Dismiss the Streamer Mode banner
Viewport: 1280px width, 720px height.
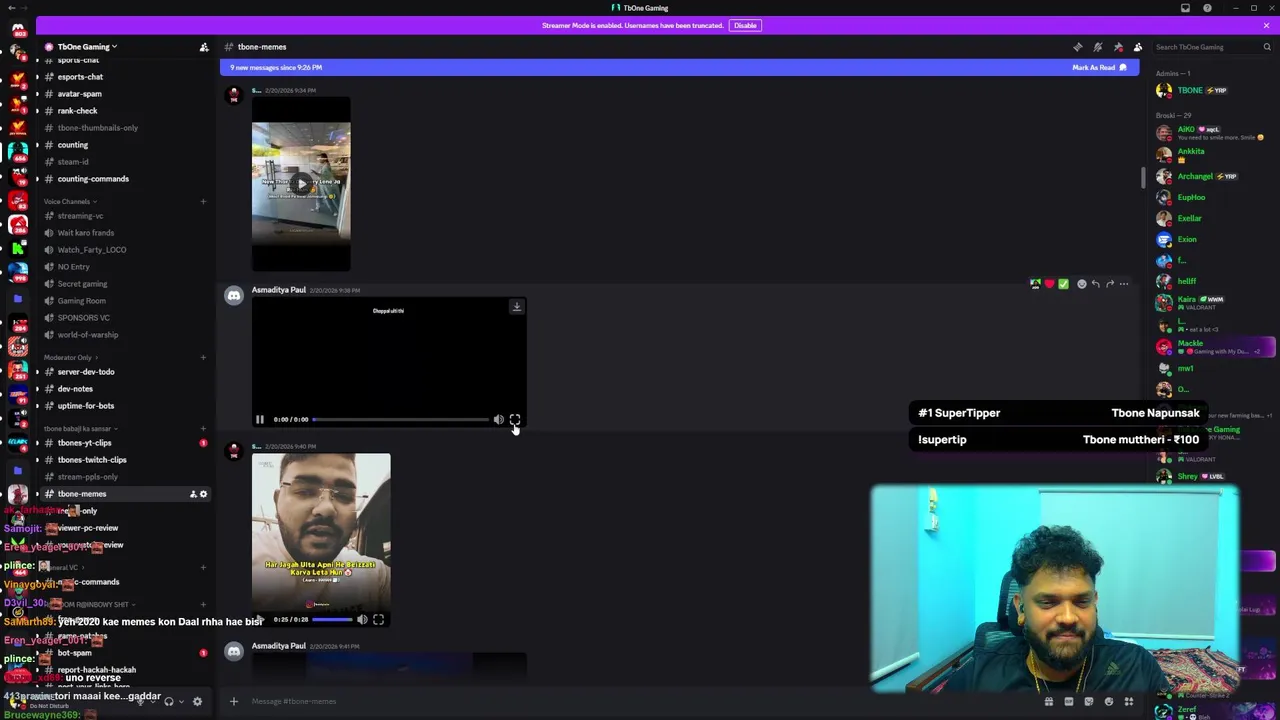pos(1266,25)
